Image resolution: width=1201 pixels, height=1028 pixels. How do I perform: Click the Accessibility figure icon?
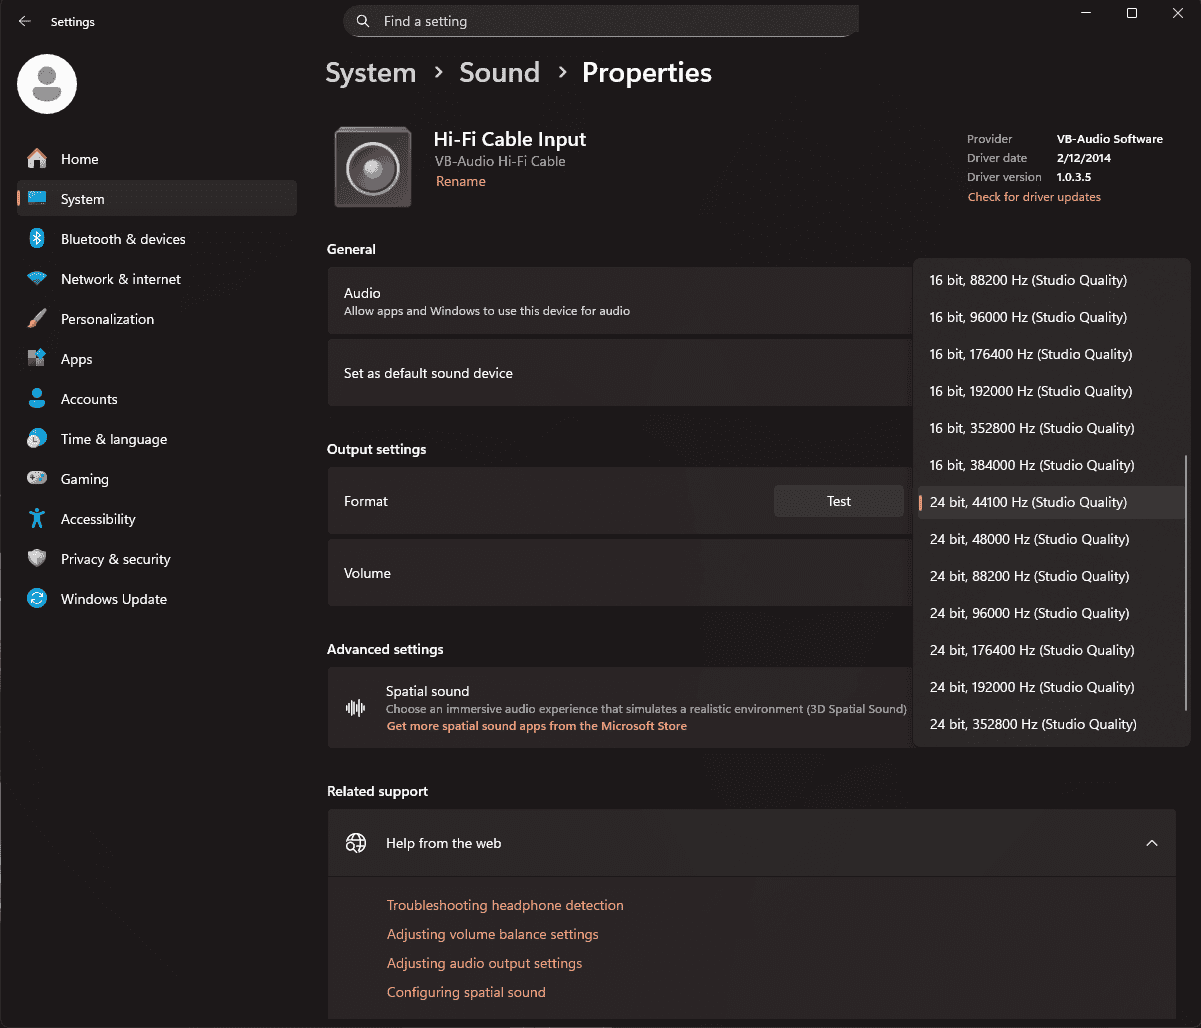pyautogui.click(x=37, y=519)
